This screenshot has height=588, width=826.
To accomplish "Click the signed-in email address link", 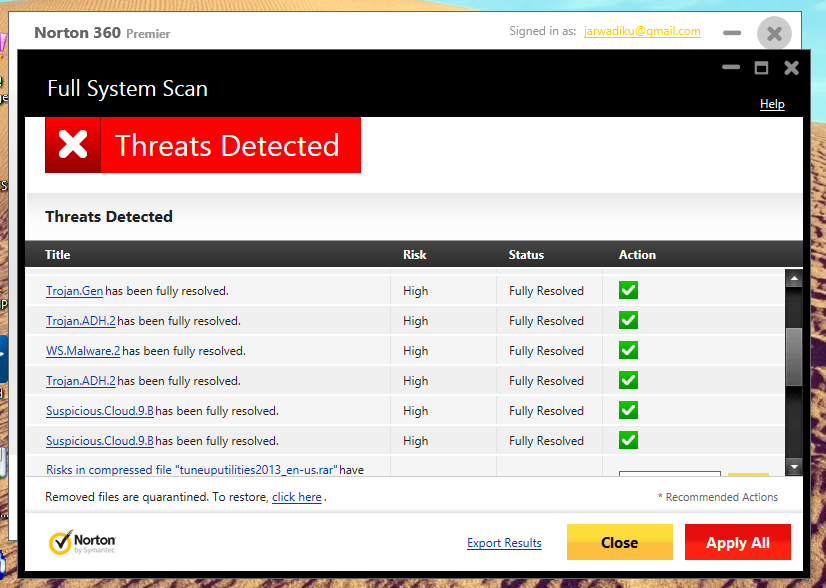I will click(x=641, y=31).
